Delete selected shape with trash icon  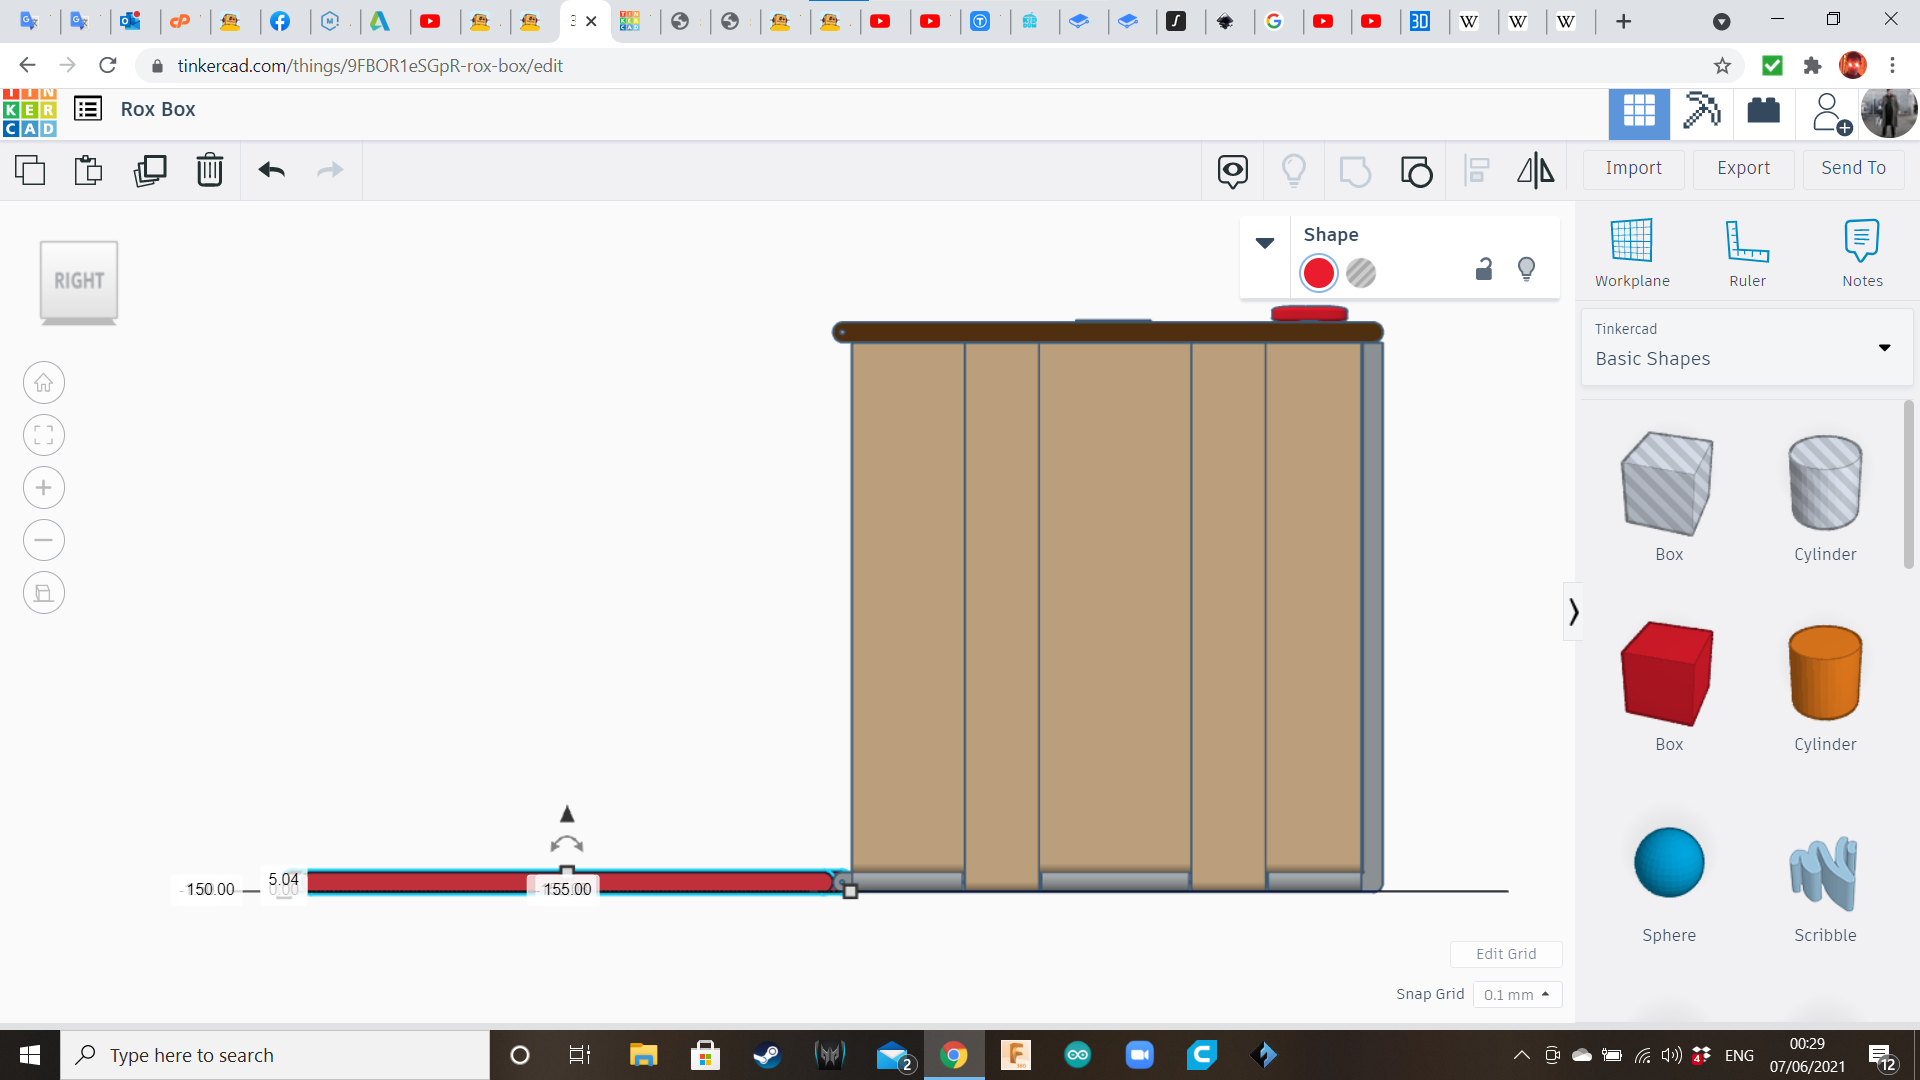click(210, 170)
